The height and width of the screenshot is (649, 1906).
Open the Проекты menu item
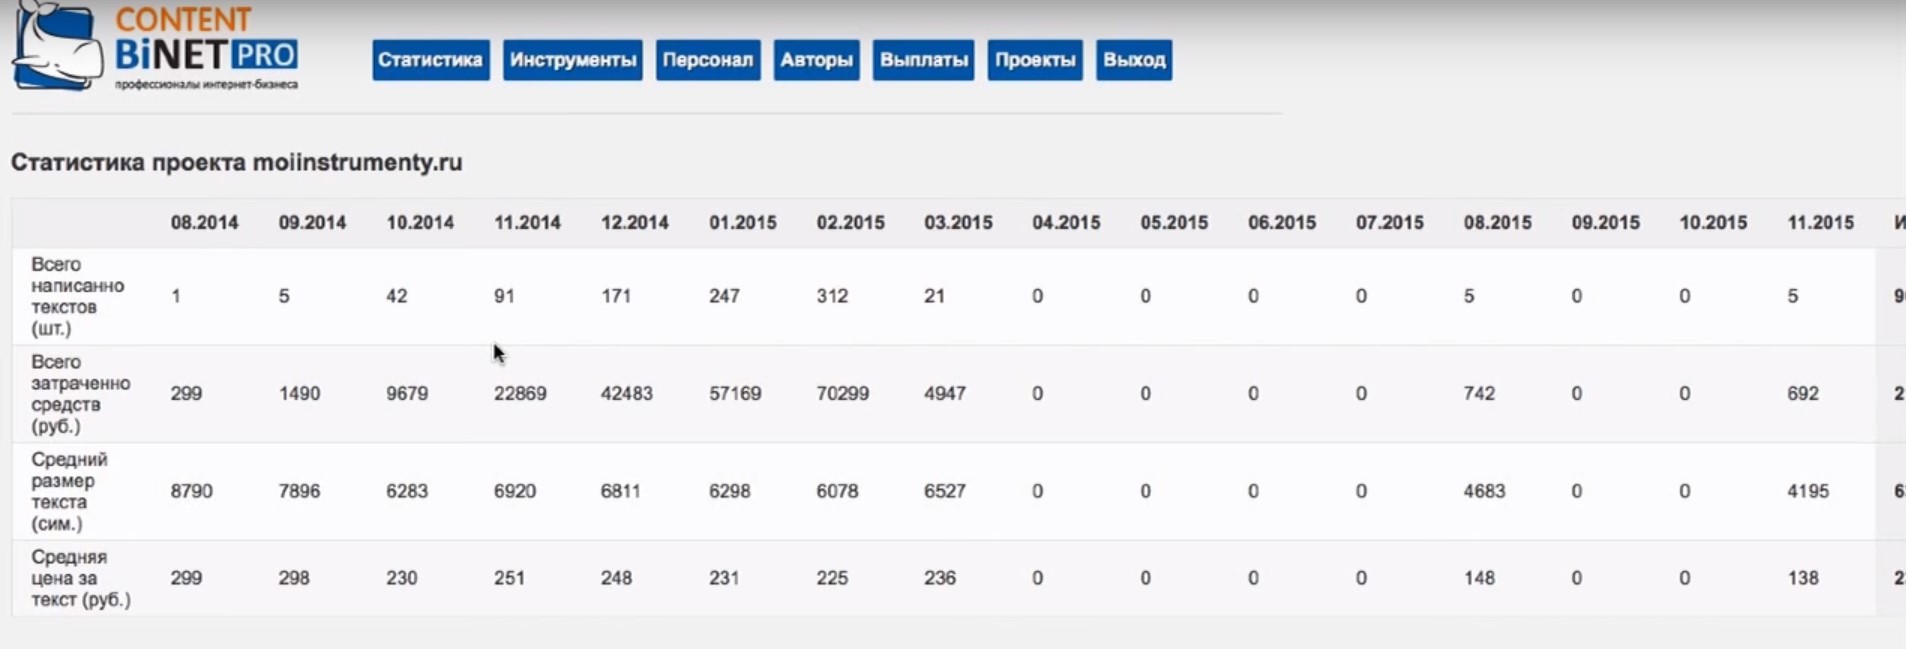(x=1035, y=60)
